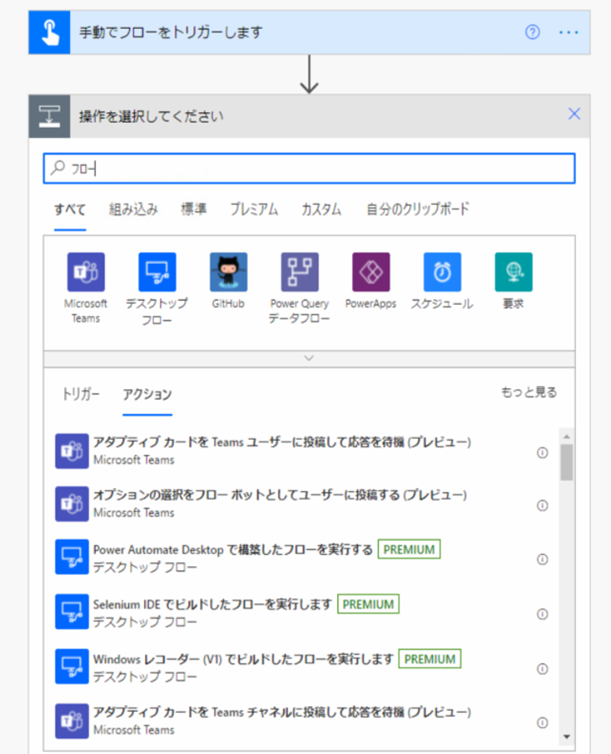Show info for Power Automate Desktop action
This screenshot has width=611, height=754.
click(x=542, y=559)
